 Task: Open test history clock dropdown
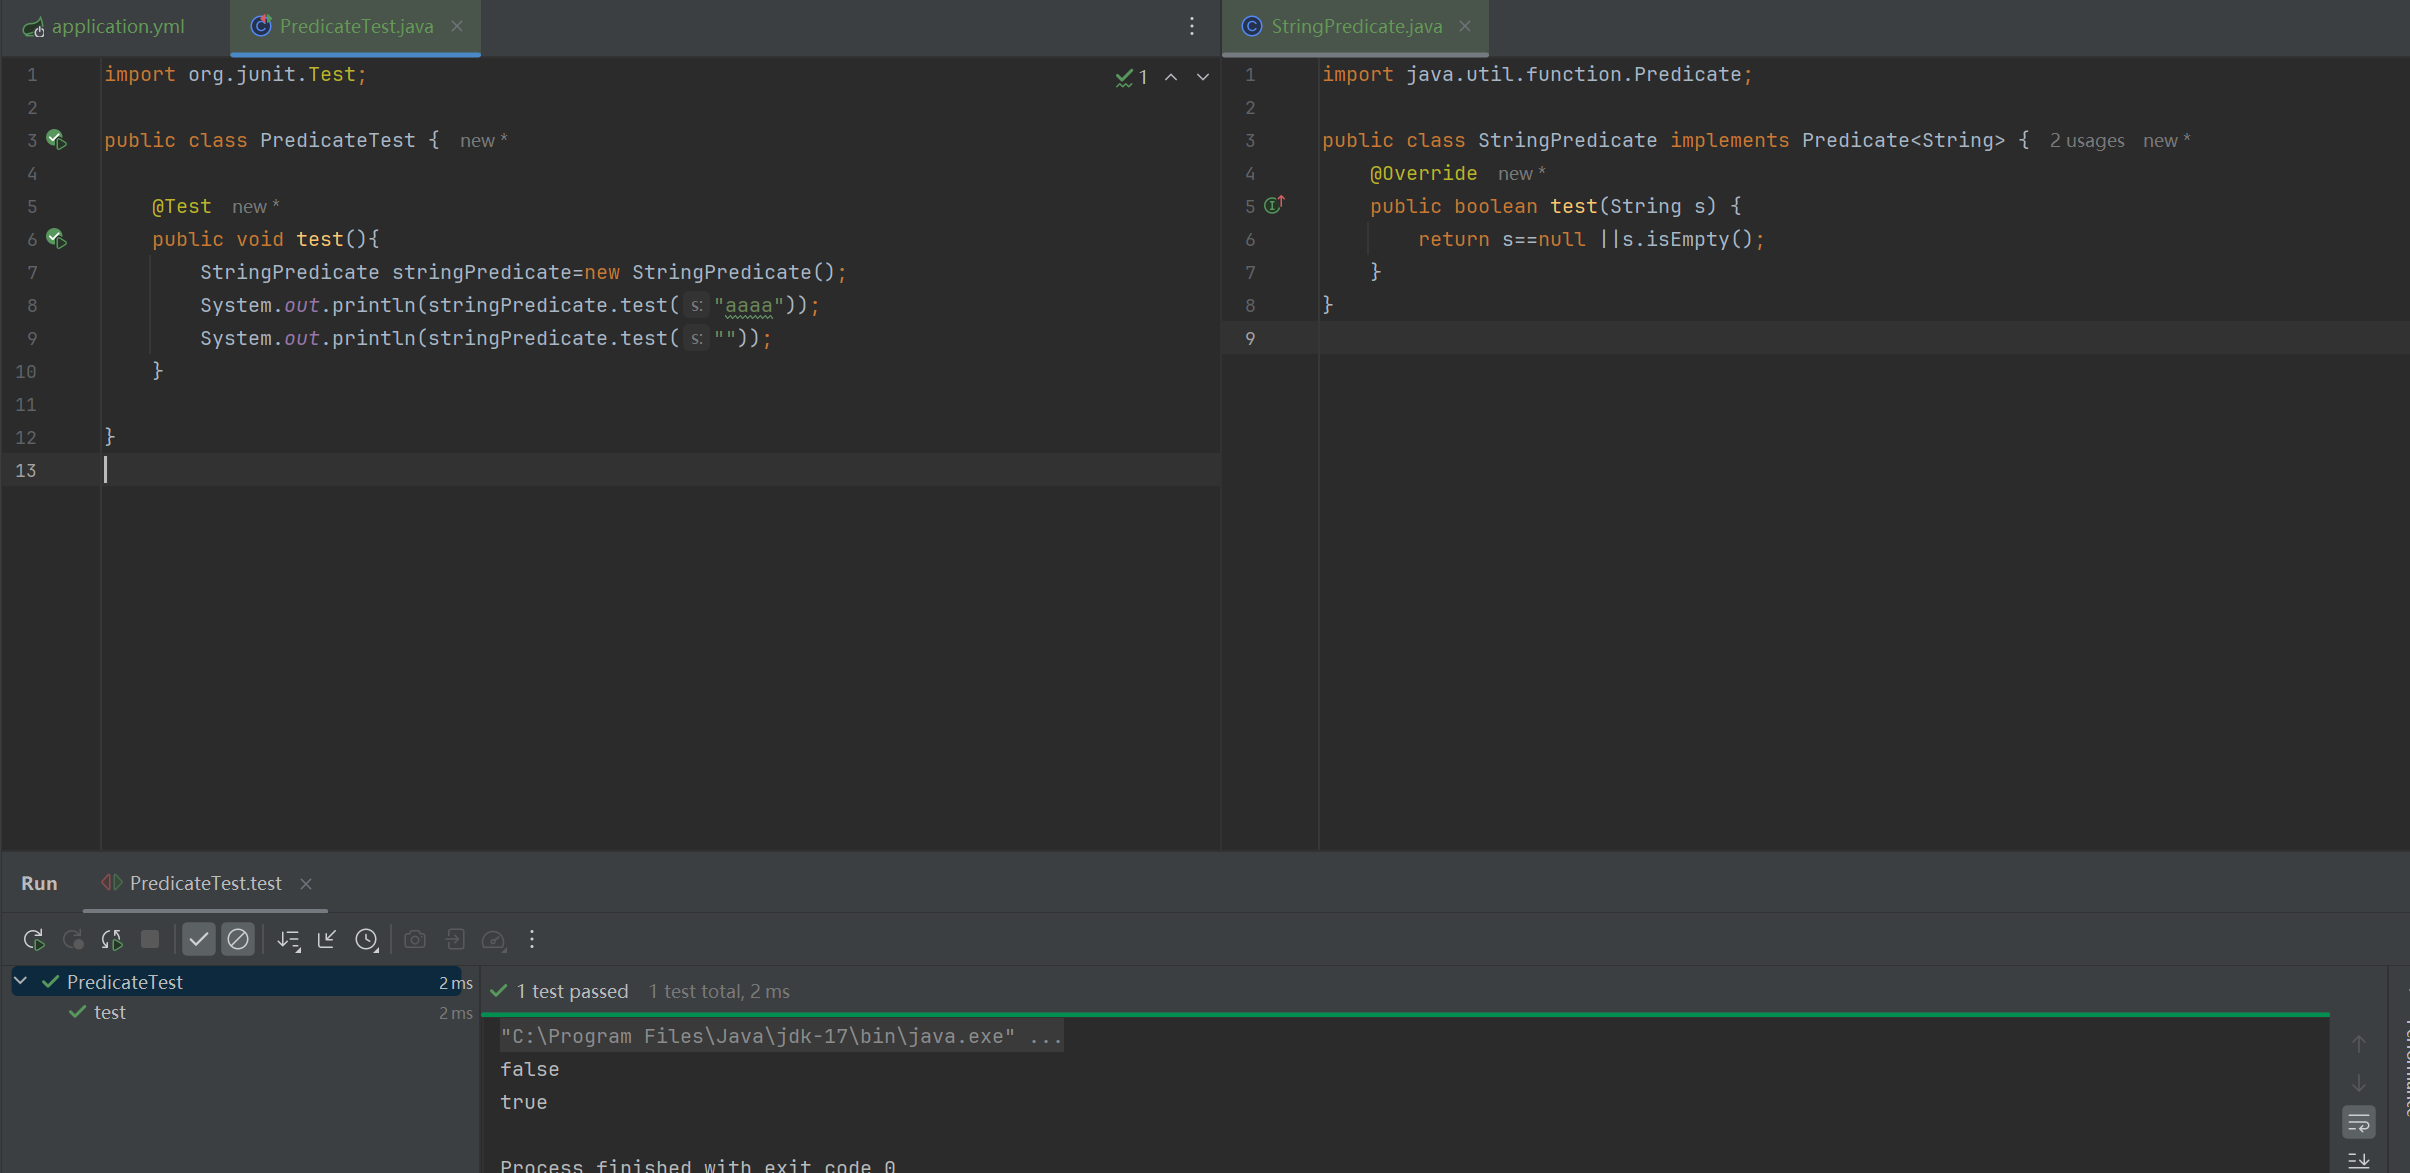click(x=367, y=939)
